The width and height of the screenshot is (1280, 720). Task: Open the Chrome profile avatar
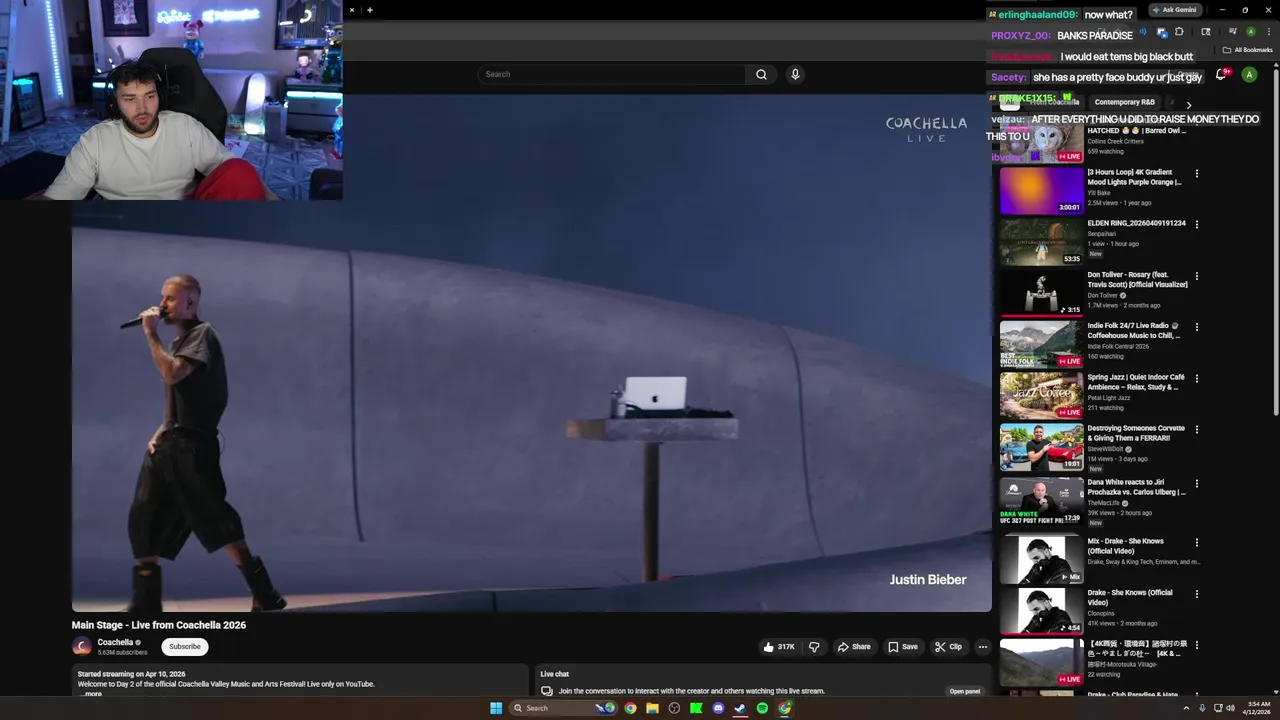[x=1250, y=32]
